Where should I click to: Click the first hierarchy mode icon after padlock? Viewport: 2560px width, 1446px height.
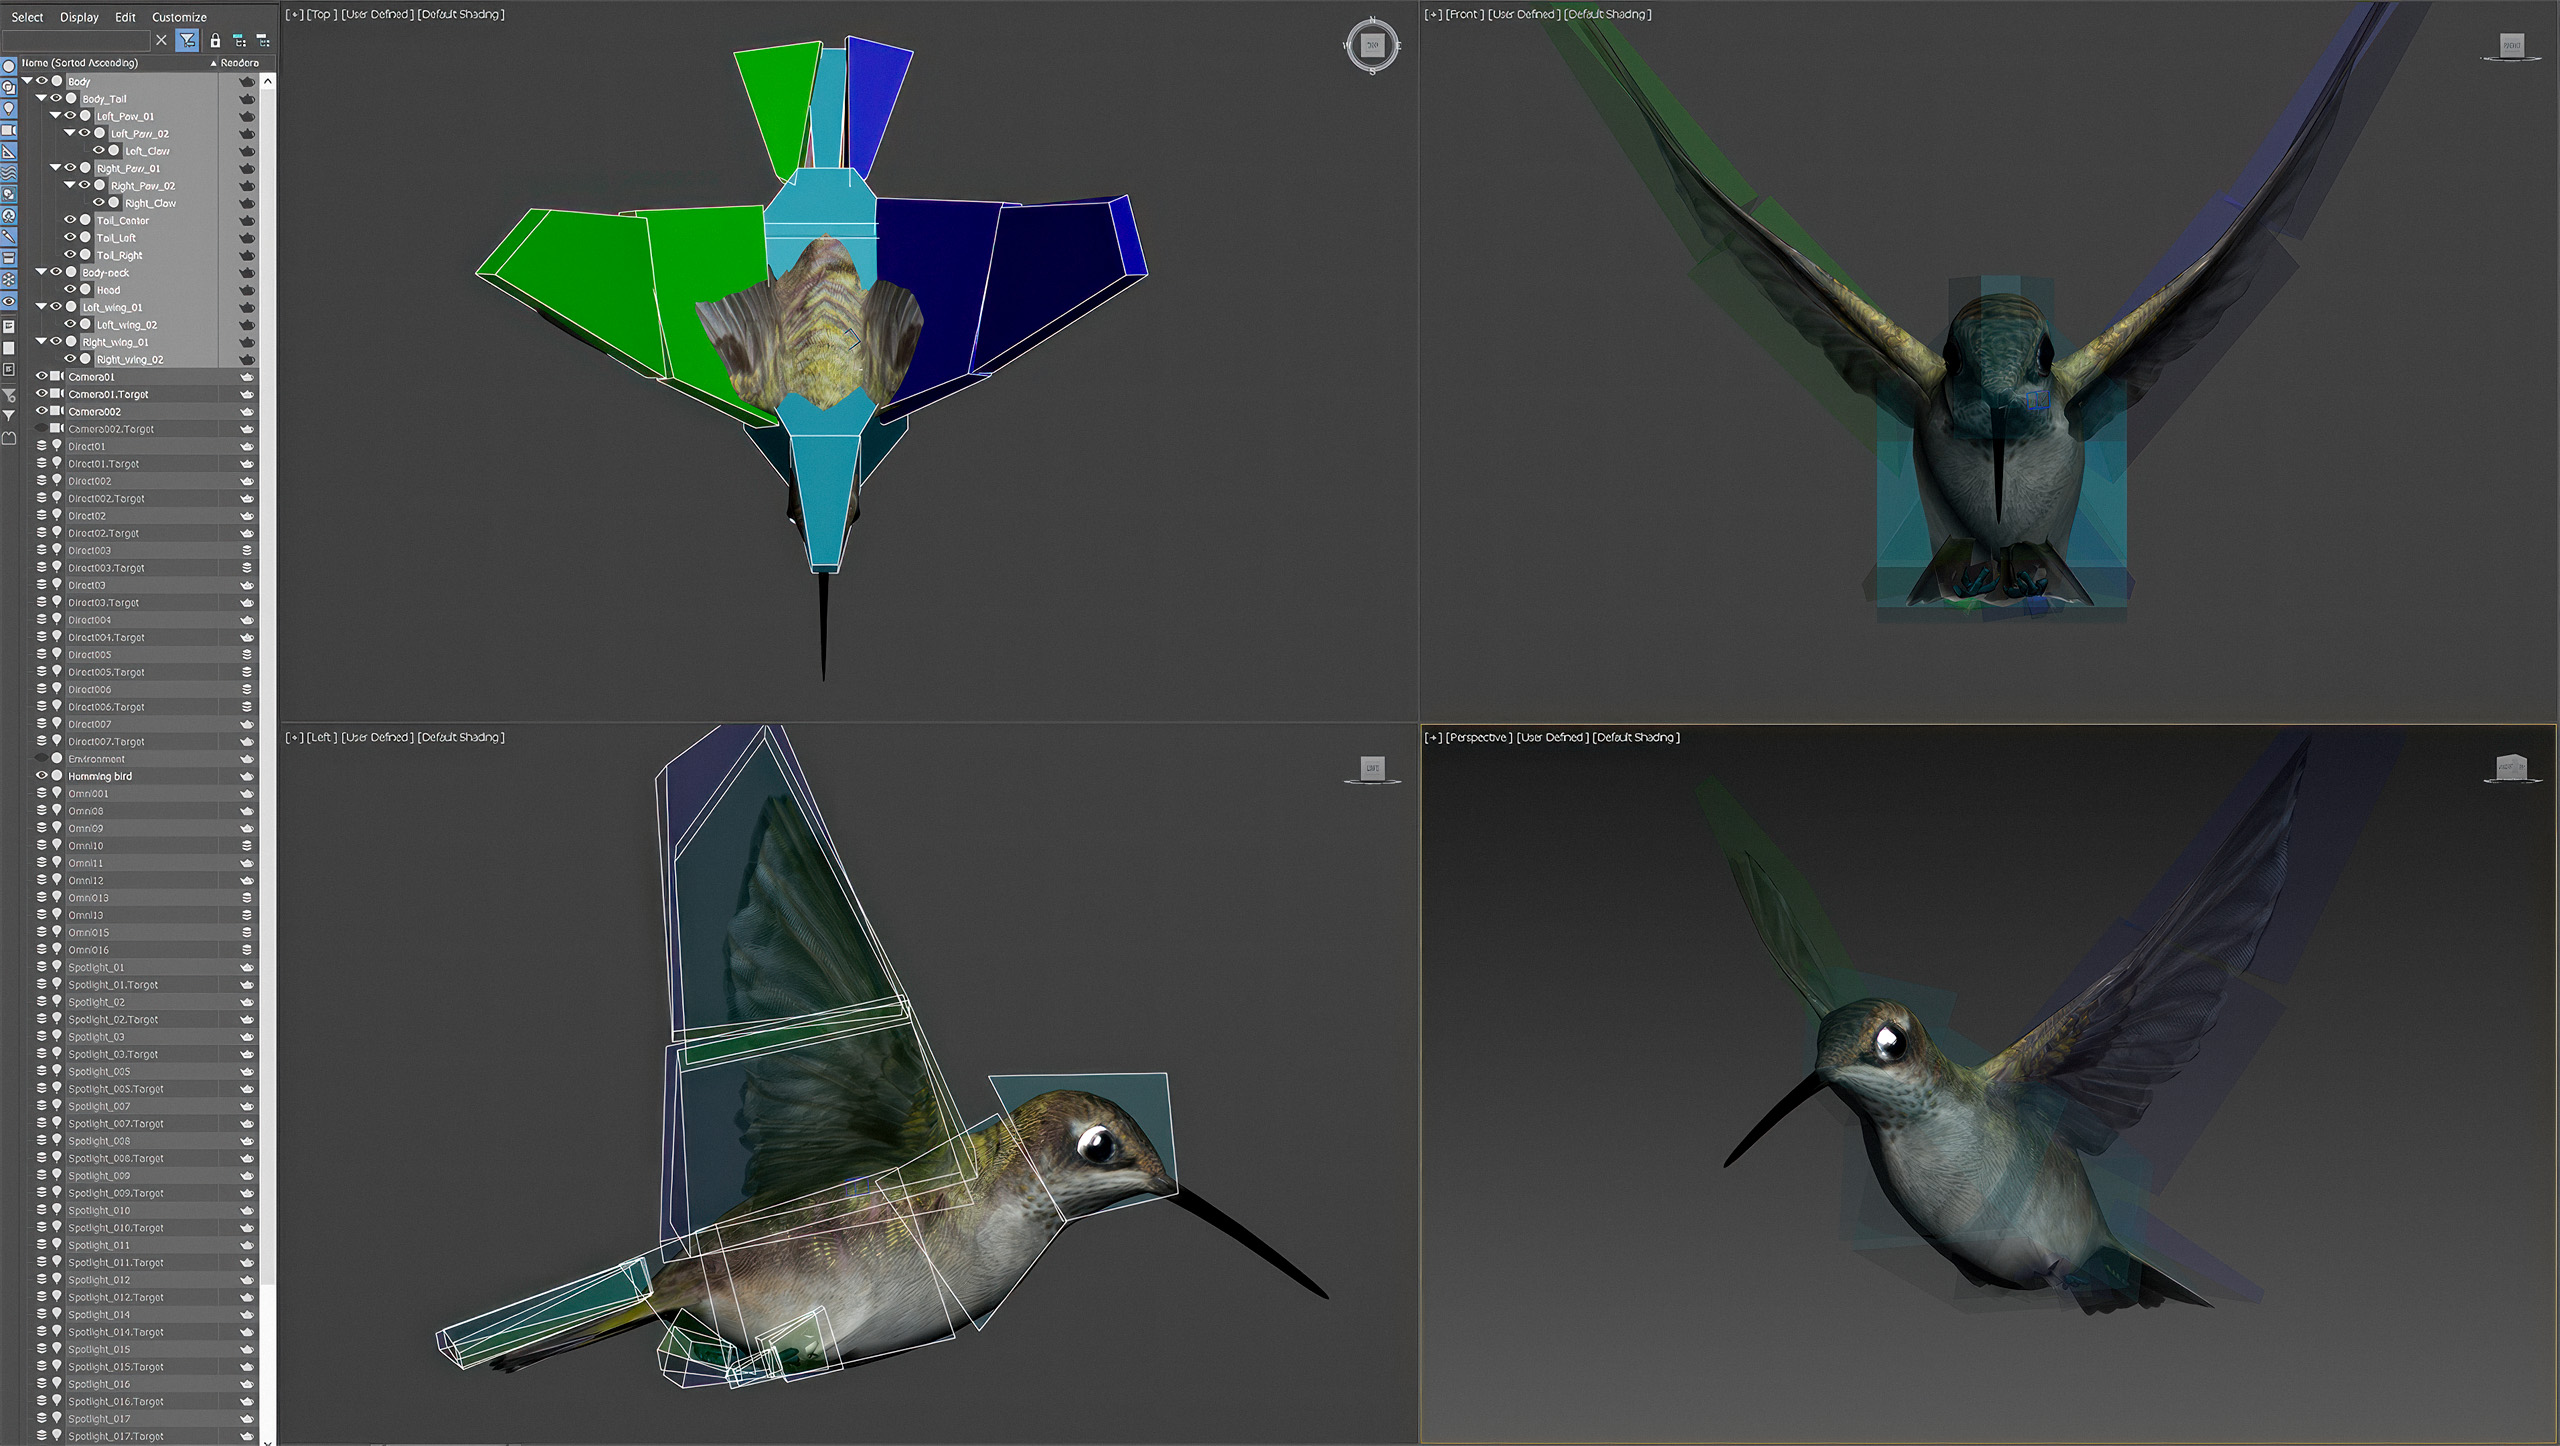(x=240, y=41)
